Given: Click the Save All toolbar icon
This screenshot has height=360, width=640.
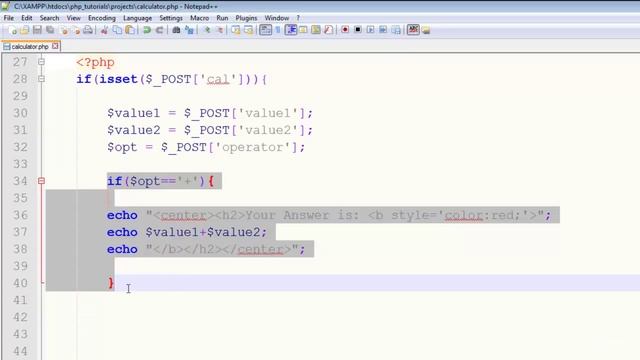Looking at the screenshot, I should [50, 30].
